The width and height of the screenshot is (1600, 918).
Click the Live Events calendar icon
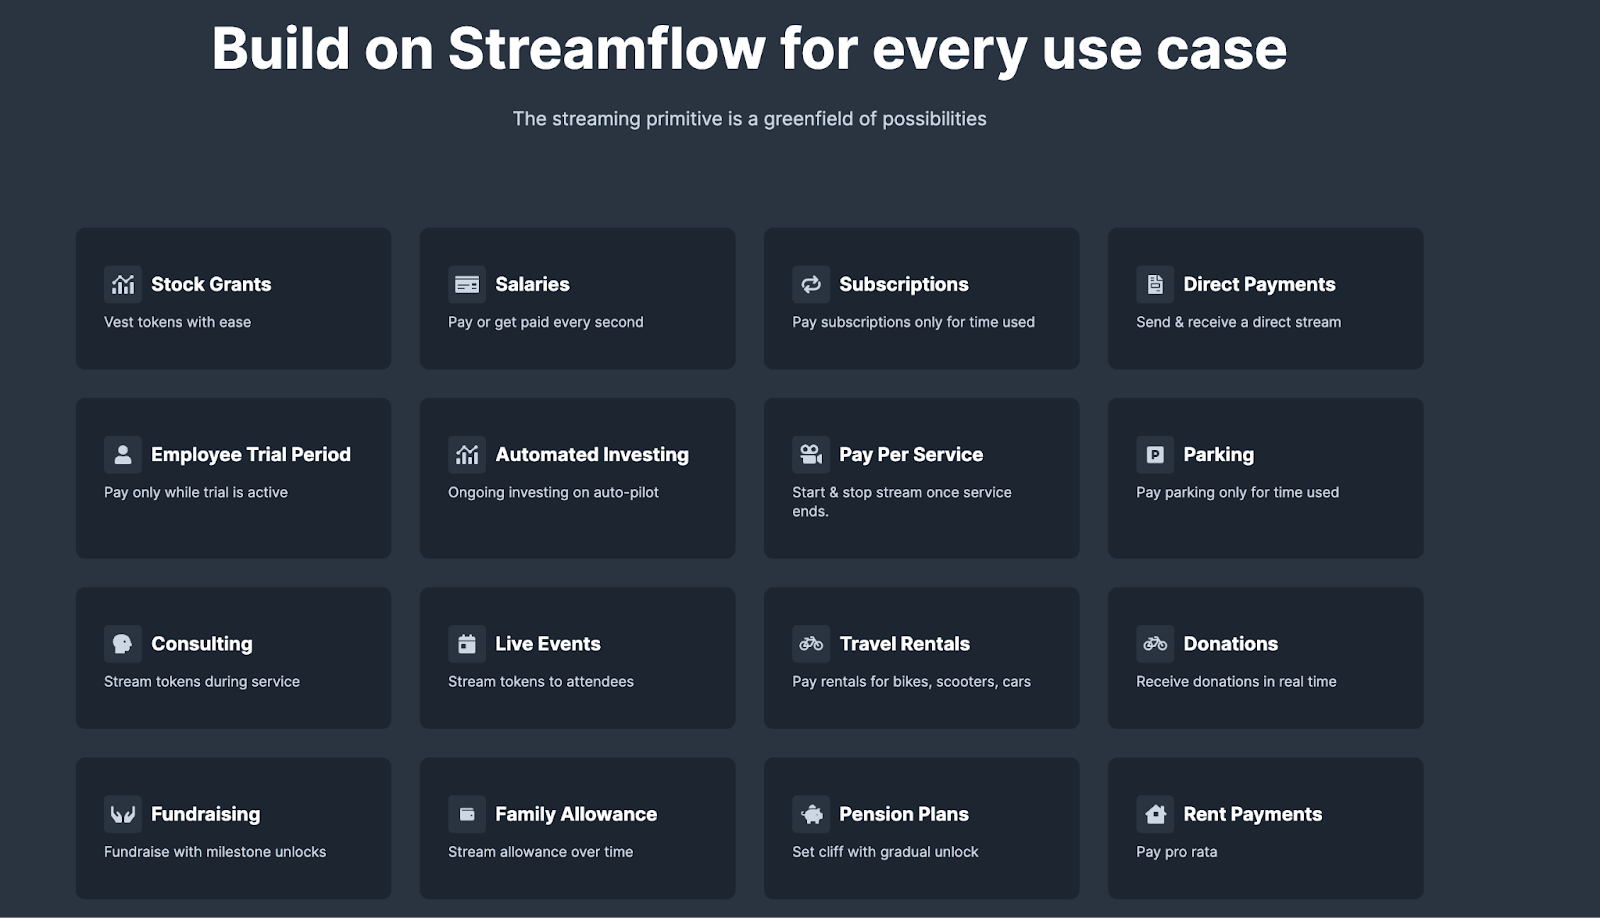(x=466, y=644)
